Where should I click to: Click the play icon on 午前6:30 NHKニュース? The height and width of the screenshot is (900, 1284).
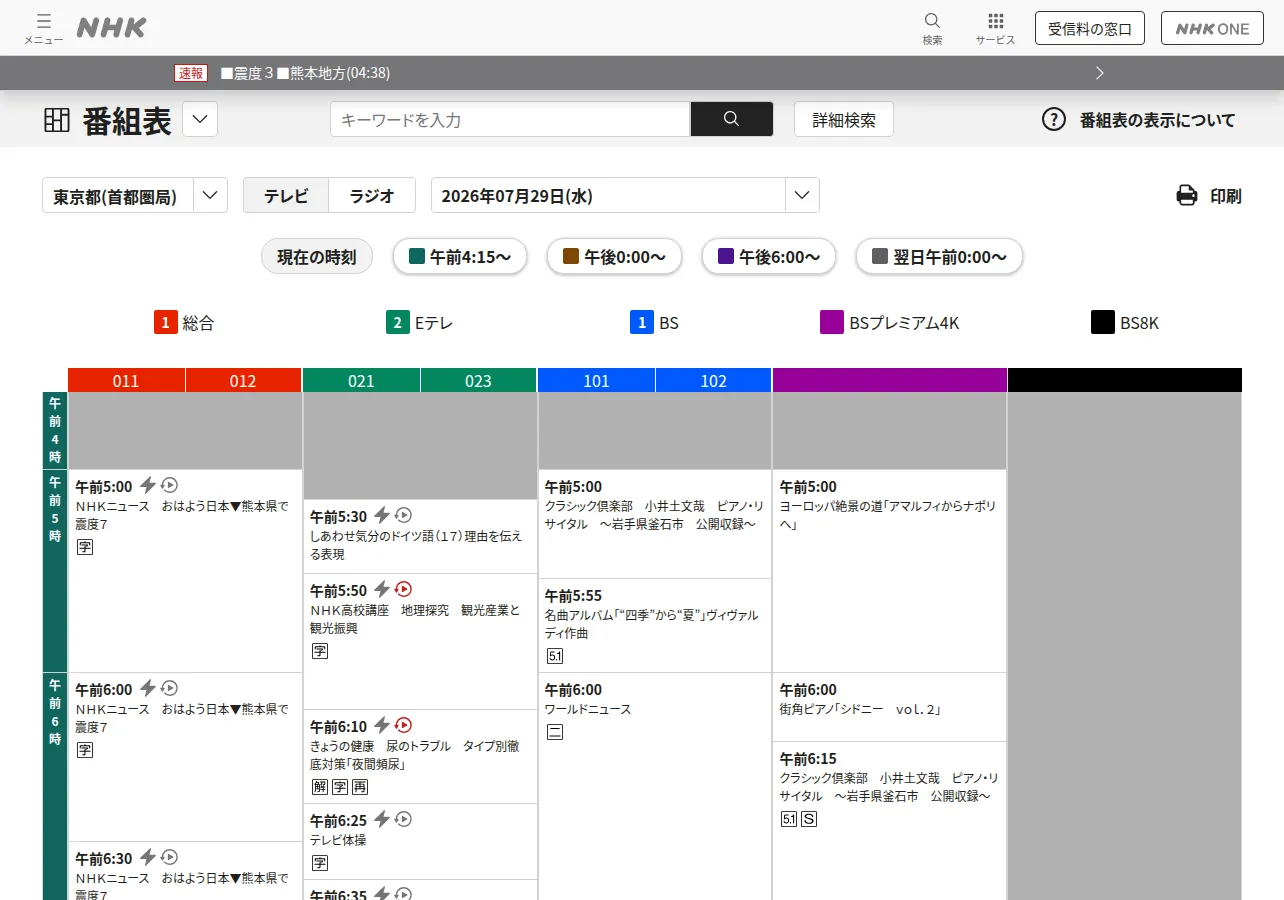pos(170,857)
